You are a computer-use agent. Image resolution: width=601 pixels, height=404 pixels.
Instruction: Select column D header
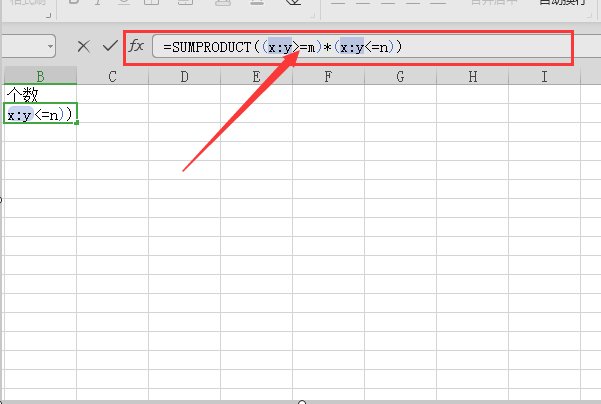point(184,76)
